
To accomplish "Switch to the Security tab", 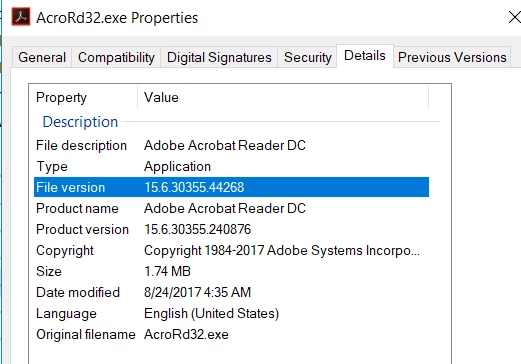I will tap(307, 57).
